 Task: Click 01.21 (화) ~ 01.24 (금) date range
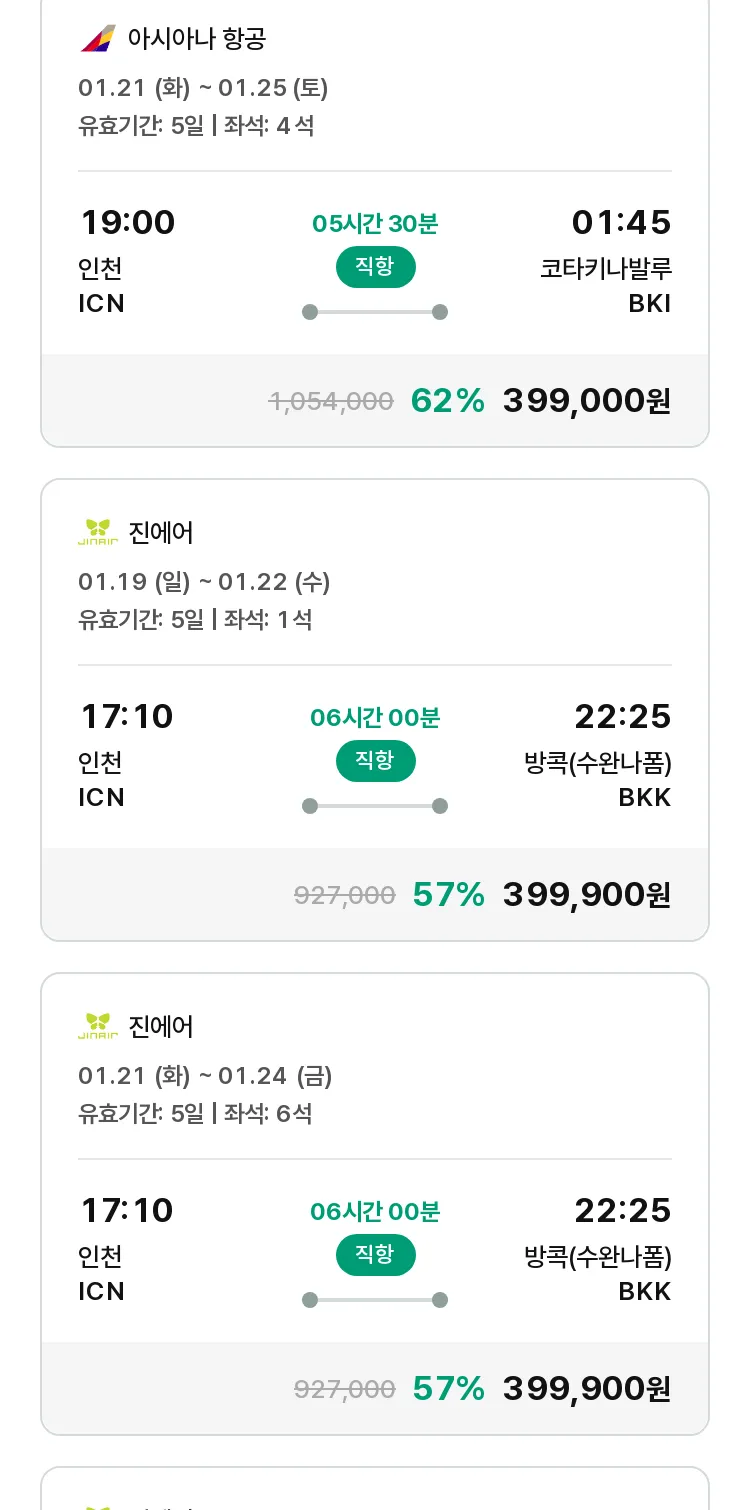point(205,1076)
